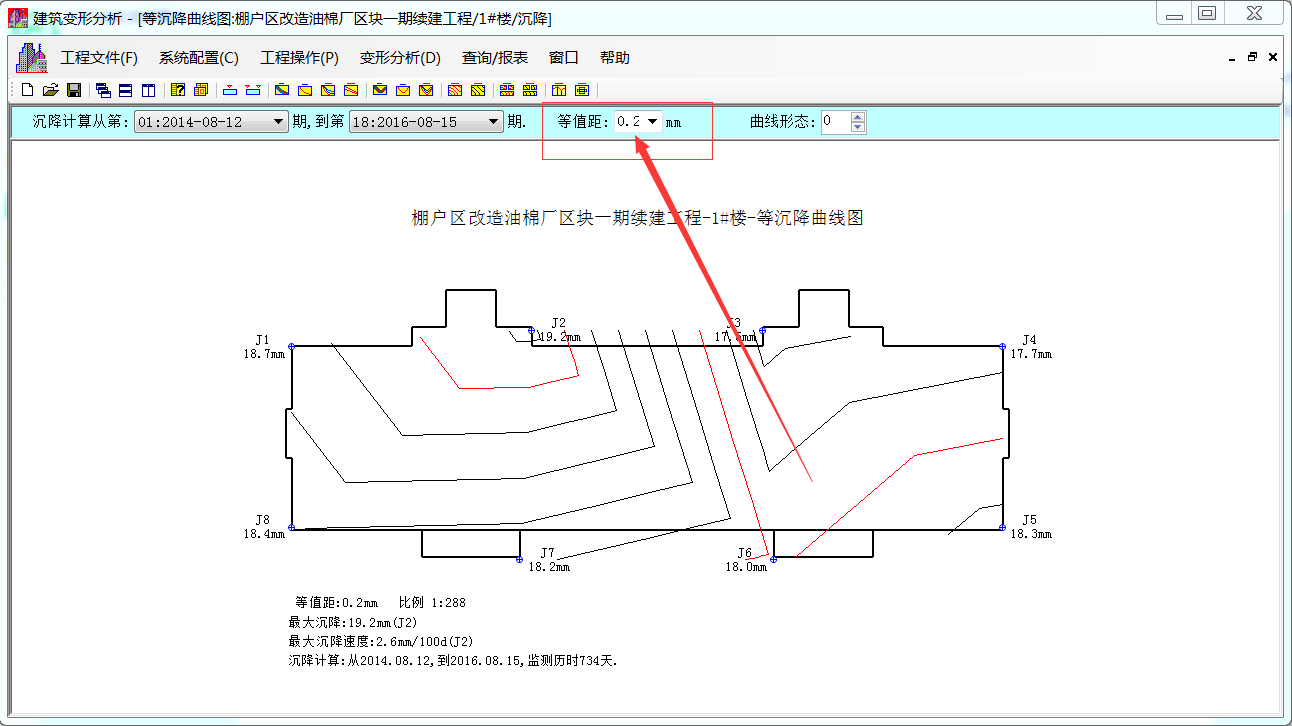Open the 窗口 menu

click(564, 58)
